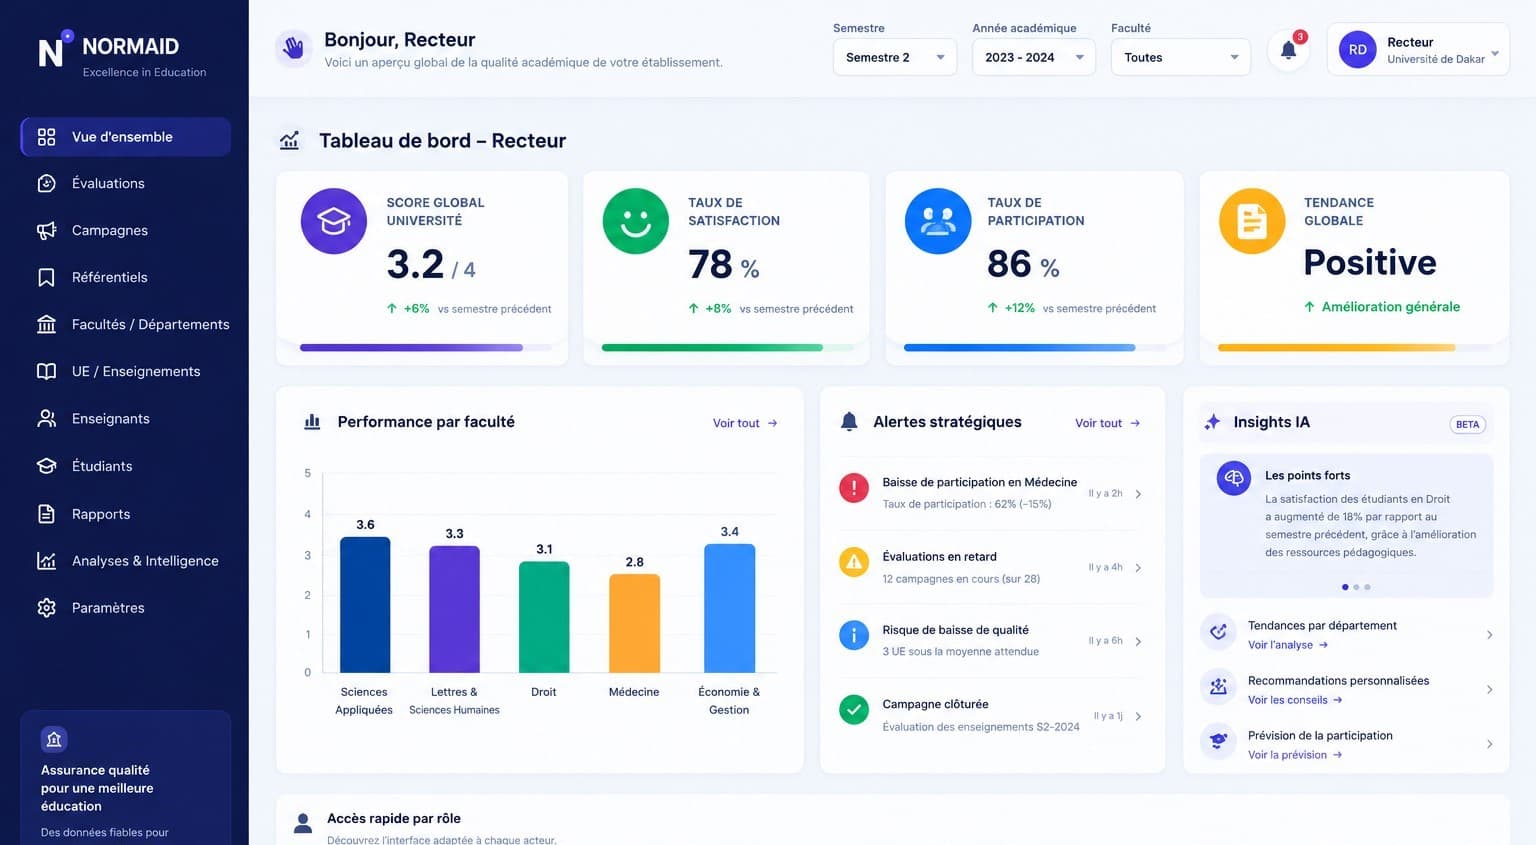Click the document trend icon
Screen dimensions: 1536x845
[1251, 221]
